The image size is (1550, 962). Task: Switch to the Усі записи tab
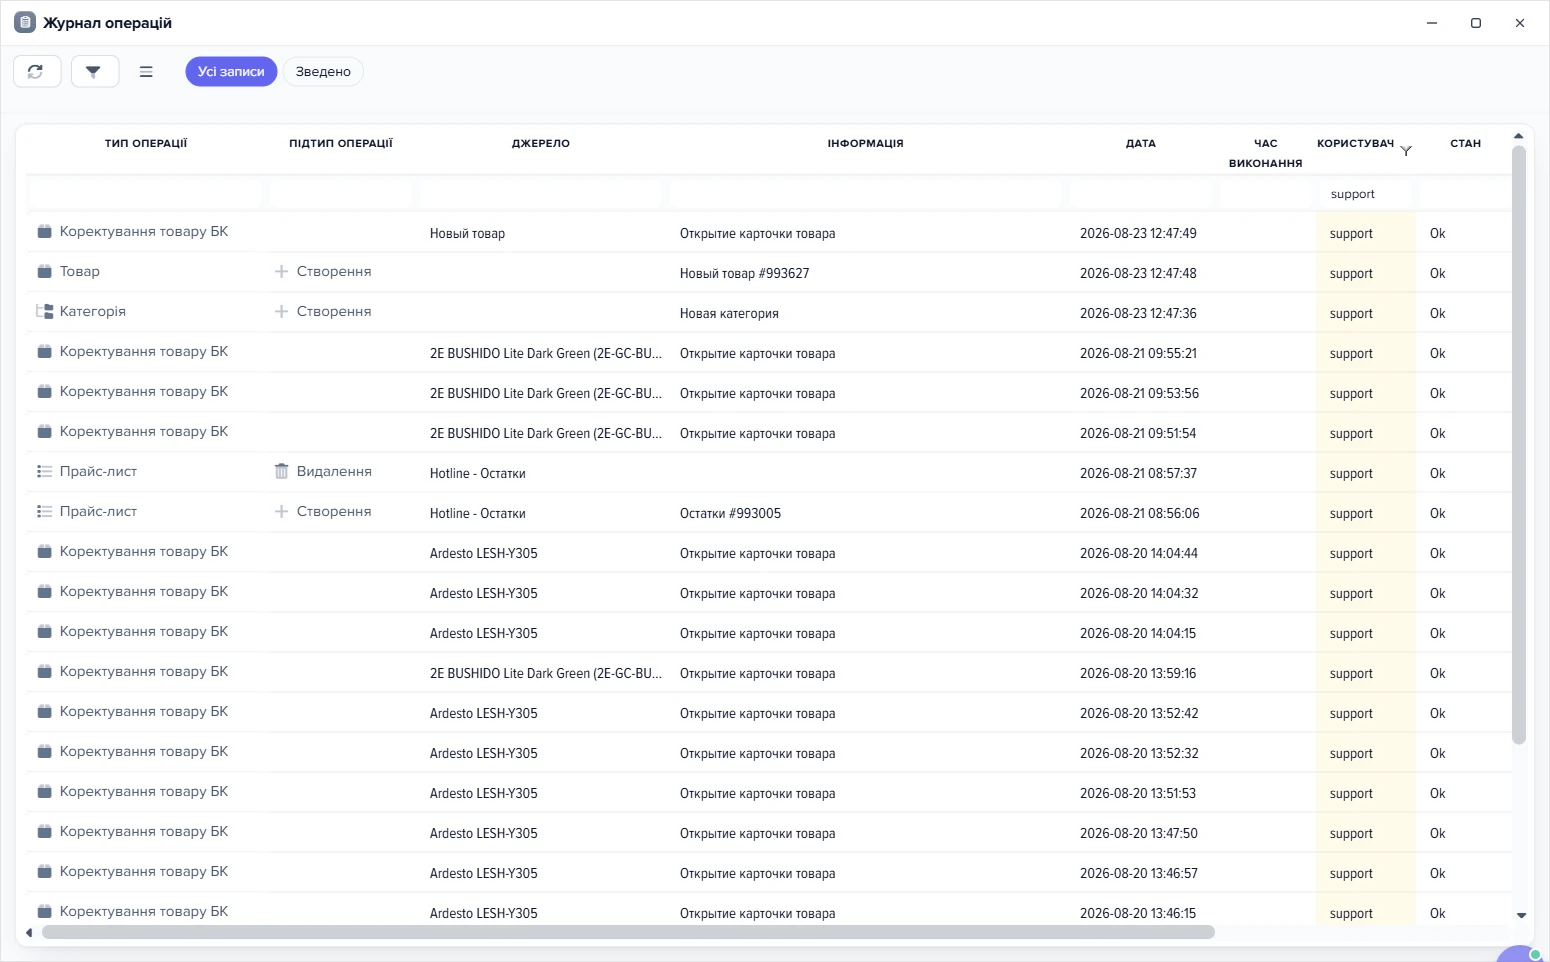pyautogui.click(x=231, y=71)
